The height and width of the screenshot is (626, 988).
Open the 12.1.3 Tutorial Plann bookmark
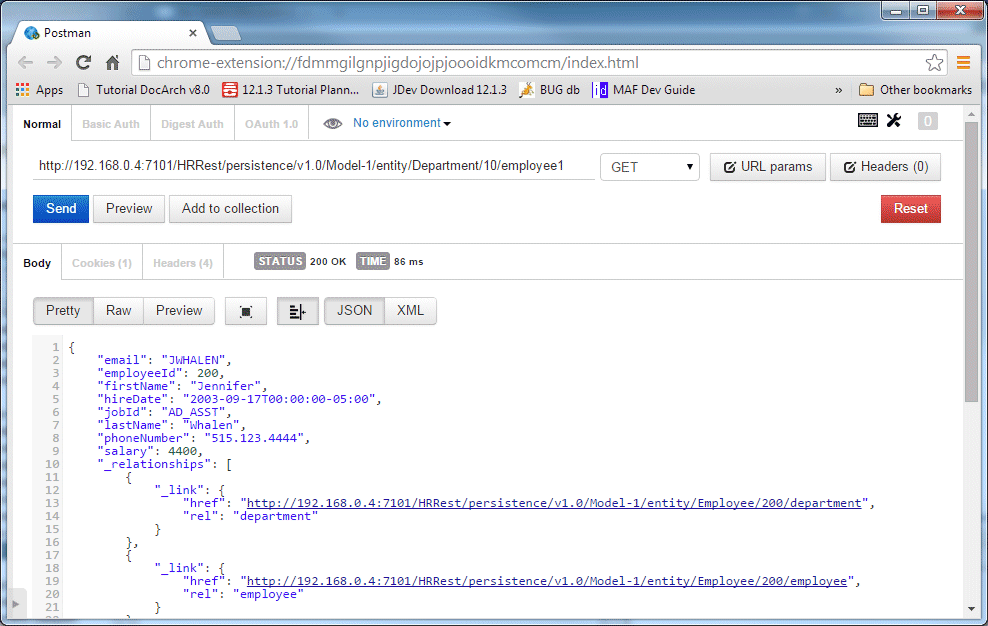click(x=291, y=90)
